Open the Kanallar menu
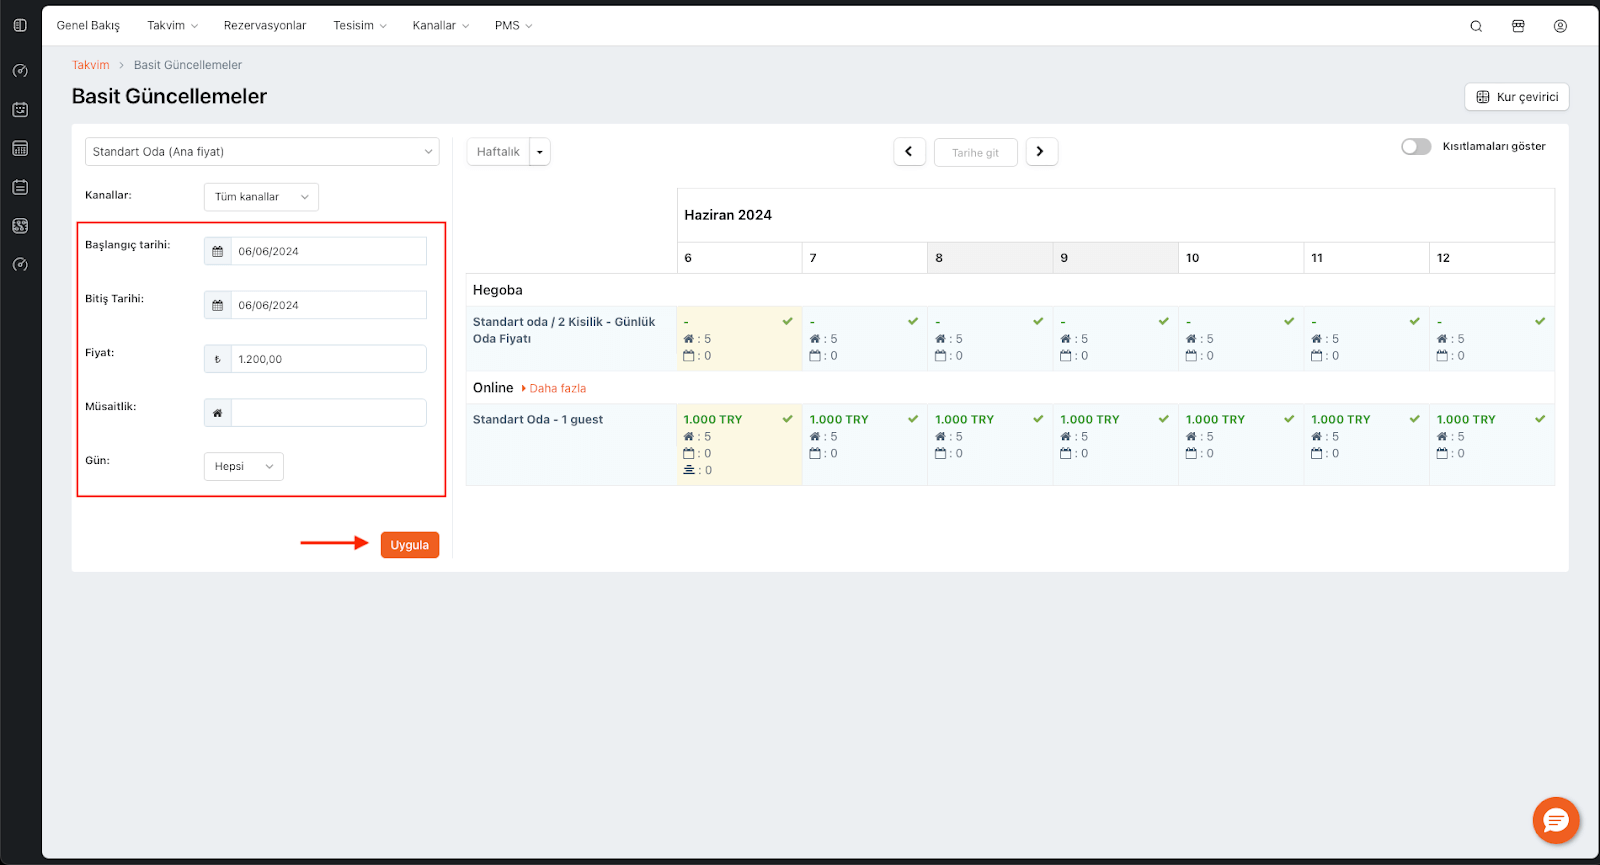This screenshot has width=1600, height=865. 440,26
